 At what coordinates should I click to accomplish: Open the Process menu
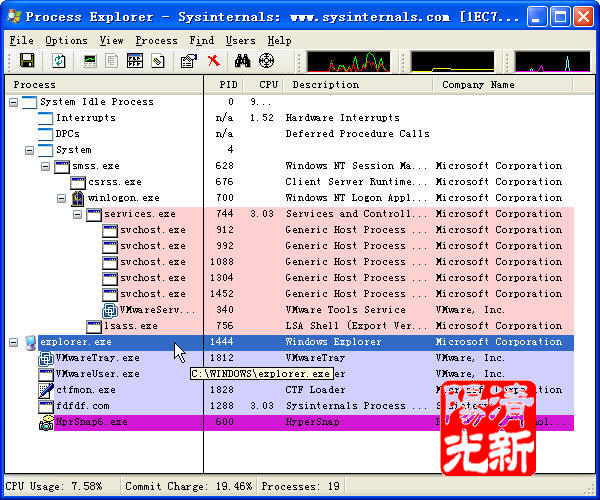156,40
